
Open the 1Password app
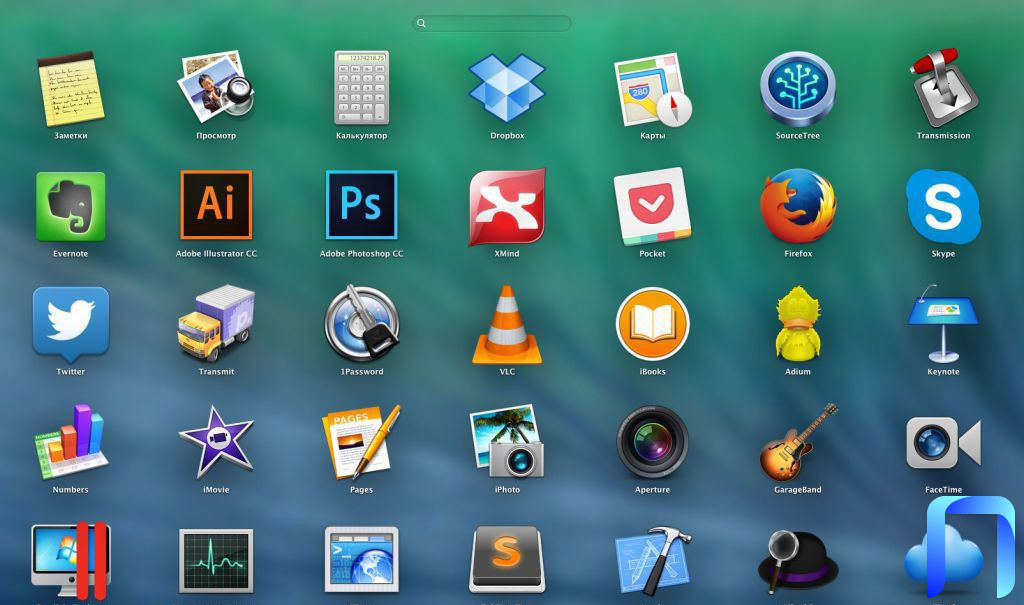point(361,323)
